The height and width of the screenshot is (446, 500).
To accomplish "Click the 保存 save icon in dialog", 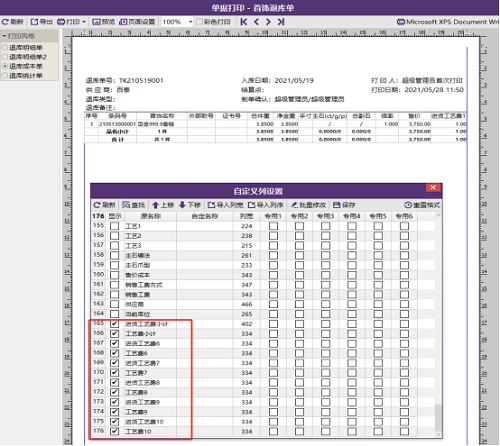I will pyautogui.click(x=337, y=205).
